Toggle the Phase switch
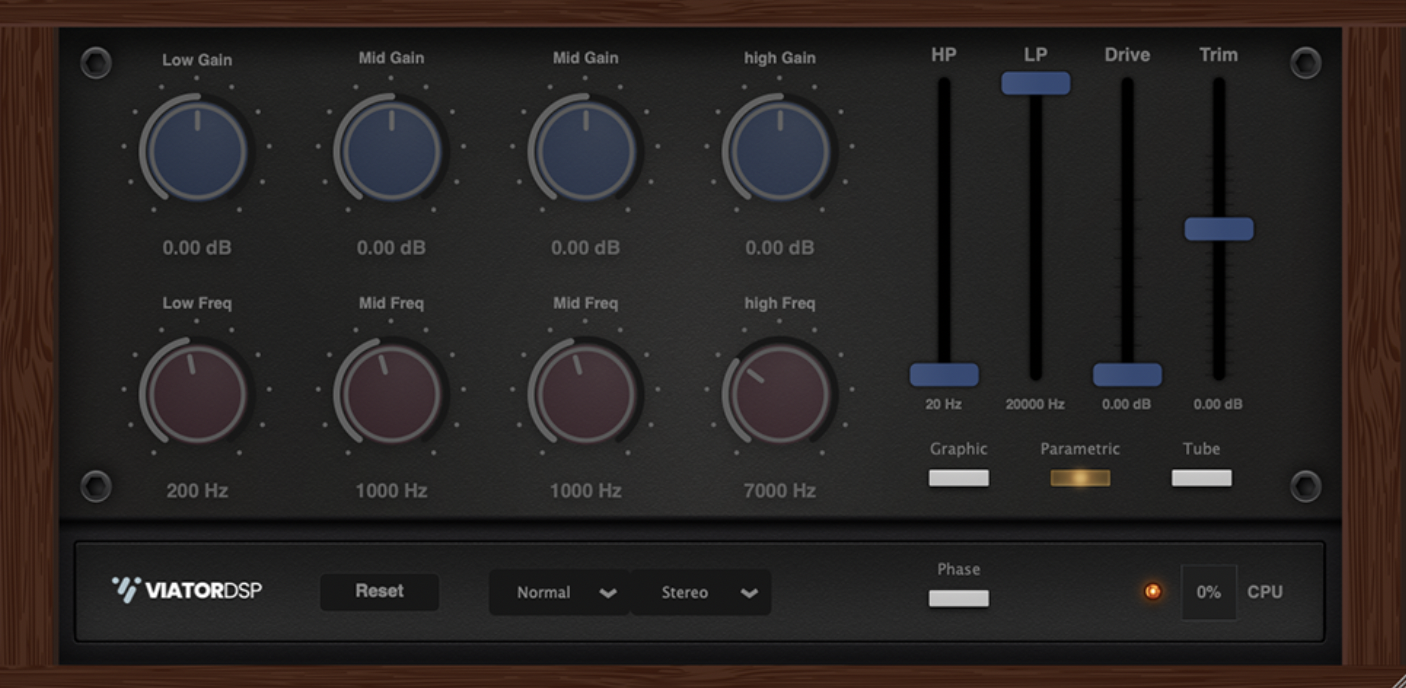This screenshot has height=688, width=1406. 959,598
